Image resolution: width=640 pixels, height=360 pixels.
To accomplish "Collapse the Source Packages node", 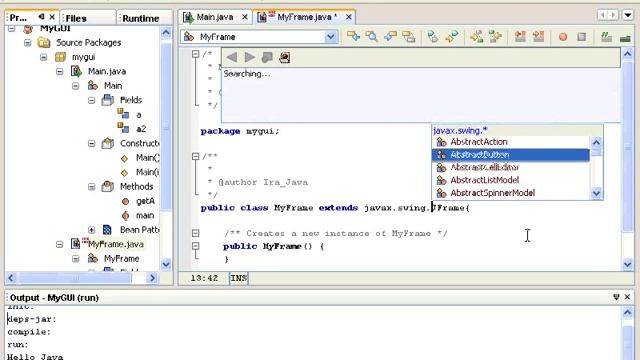I will [27, 42].
